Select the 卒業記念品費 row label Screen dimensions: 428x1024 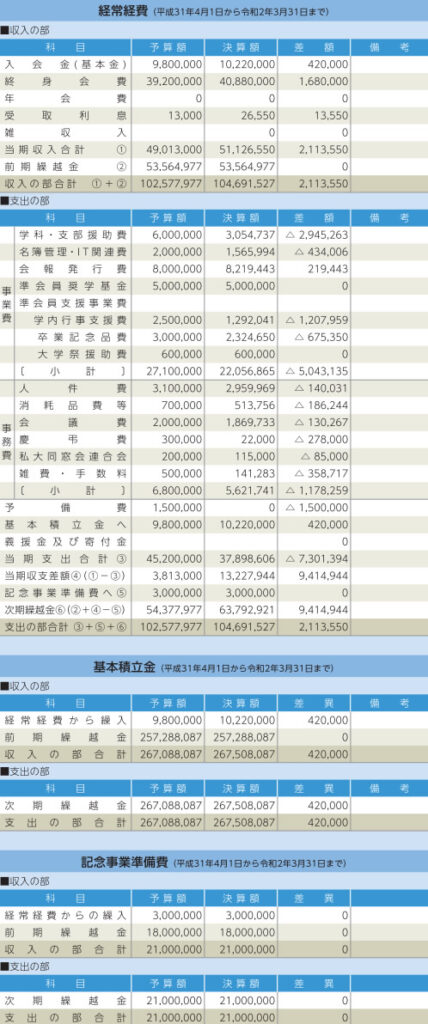pos(82,337)
